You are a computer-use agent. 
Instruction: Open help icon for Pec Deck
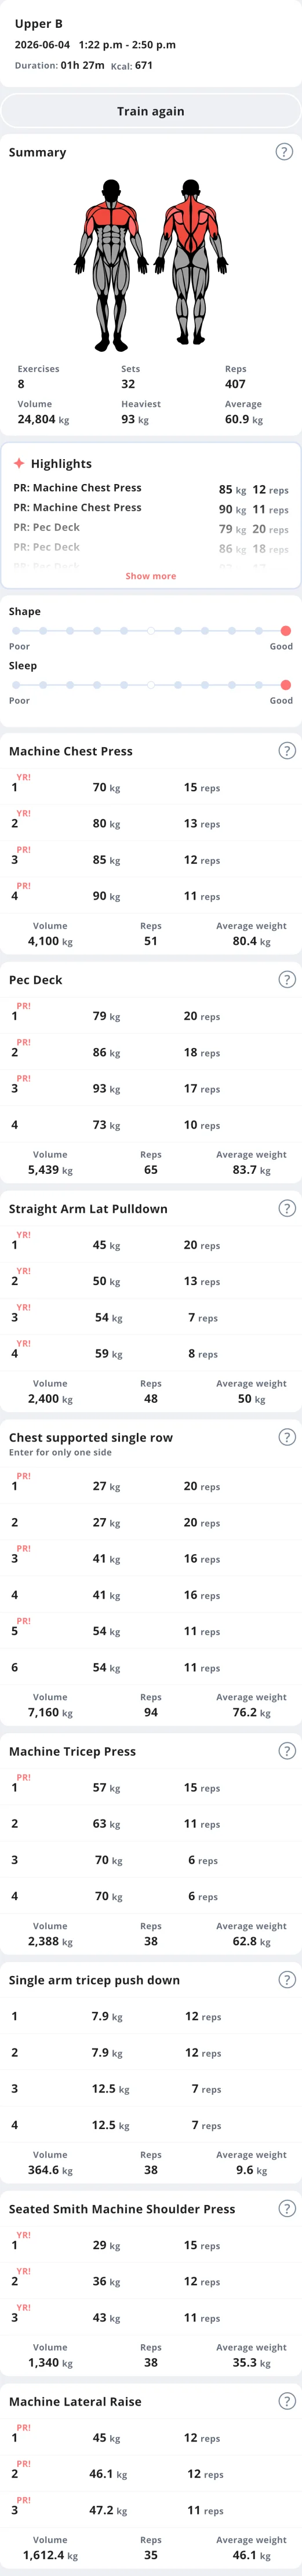287,979
